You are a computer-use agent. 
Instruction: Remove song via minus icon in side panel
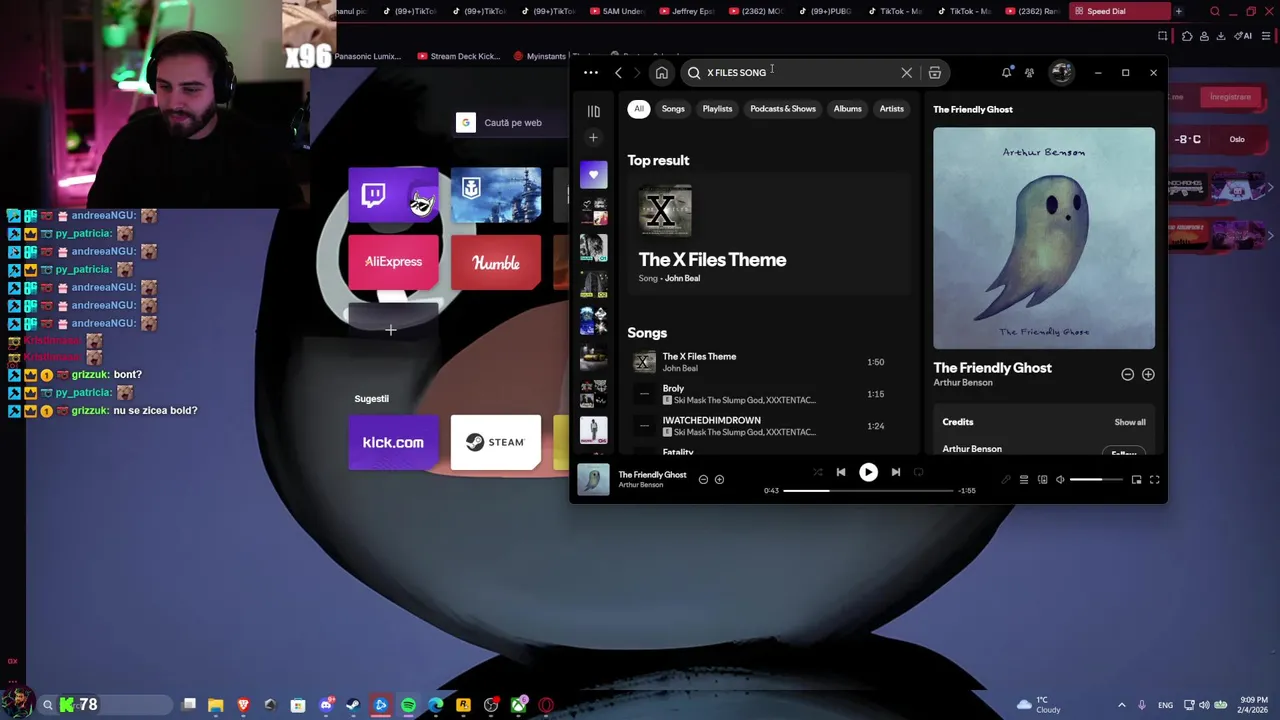tap(1127, 374)
